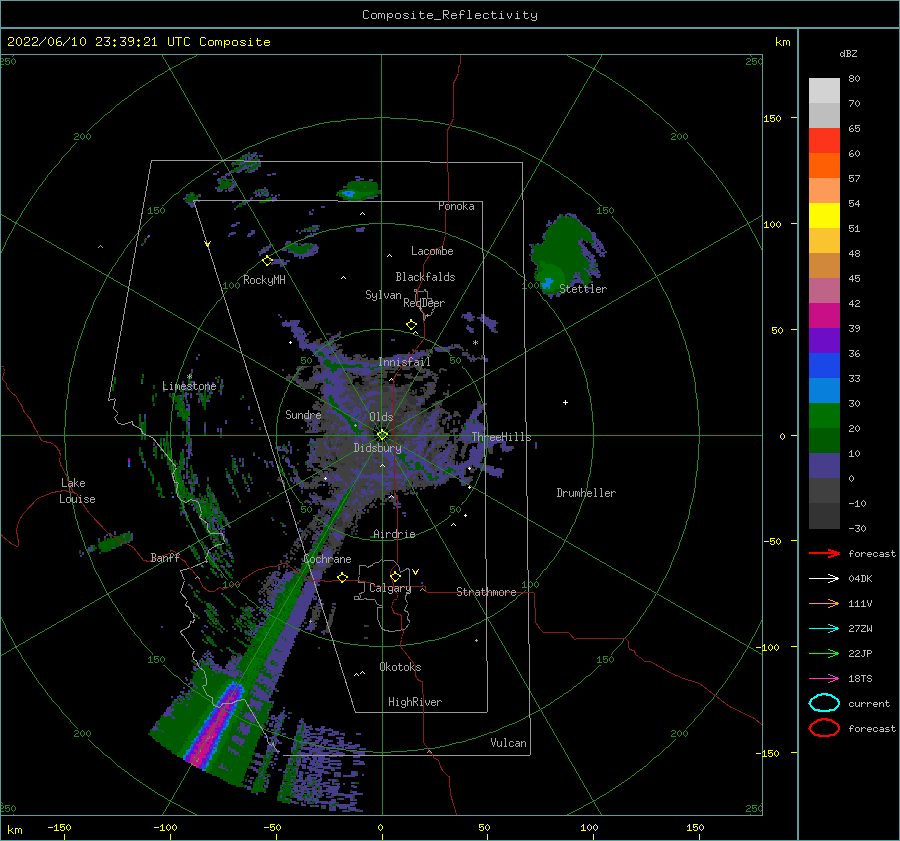Screen dimensions: 900x841
Task: Click the cyan 27ZW arrow icon
Action: 824,629
